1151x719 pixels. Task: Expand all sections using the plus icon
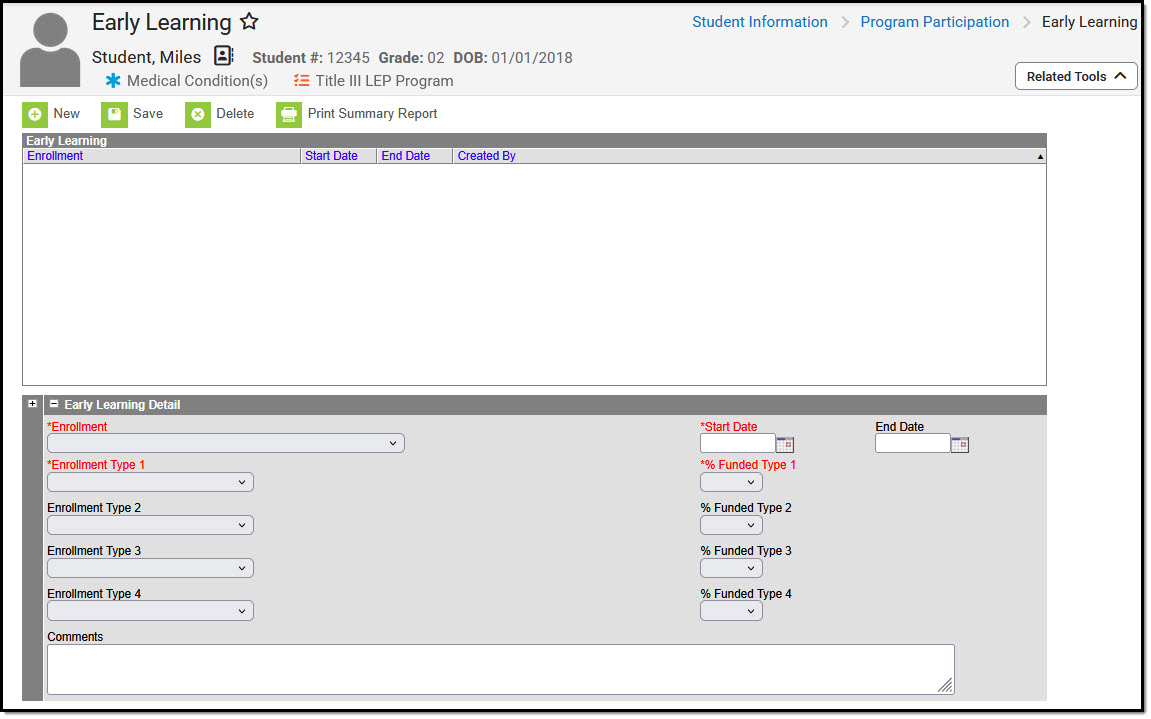pos(32,403)
